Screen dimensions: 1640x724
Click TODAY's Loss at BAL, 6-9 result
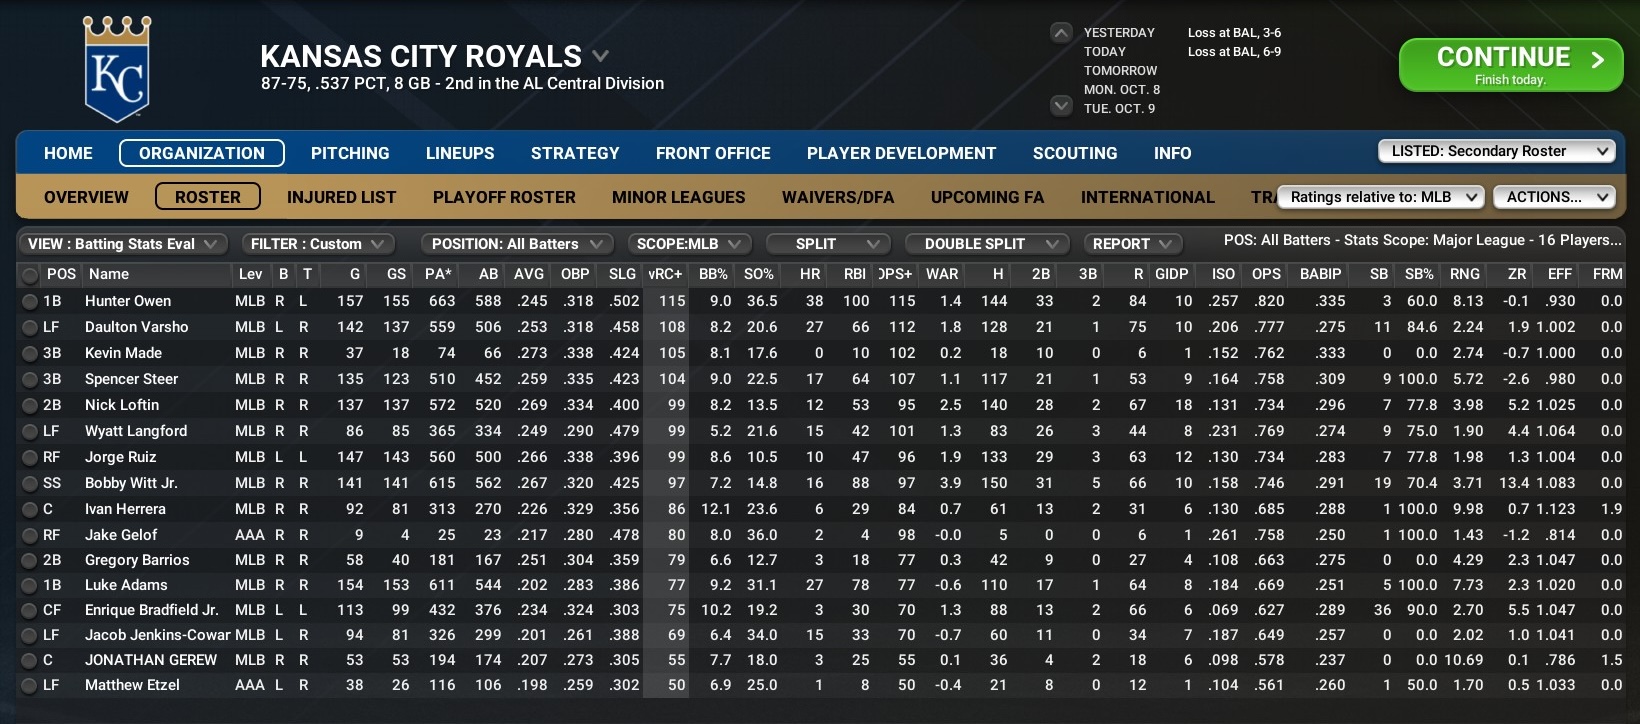[1234, 52]
